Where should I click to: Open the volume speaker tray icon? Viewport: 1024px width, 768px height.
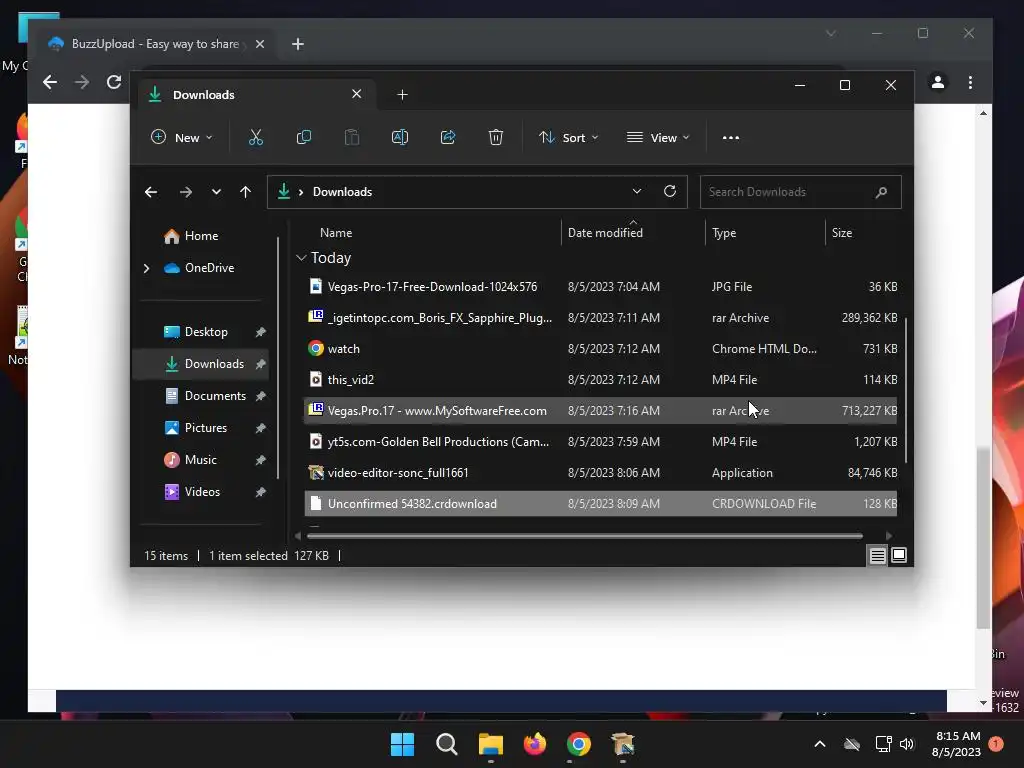(x=906, y=744)
